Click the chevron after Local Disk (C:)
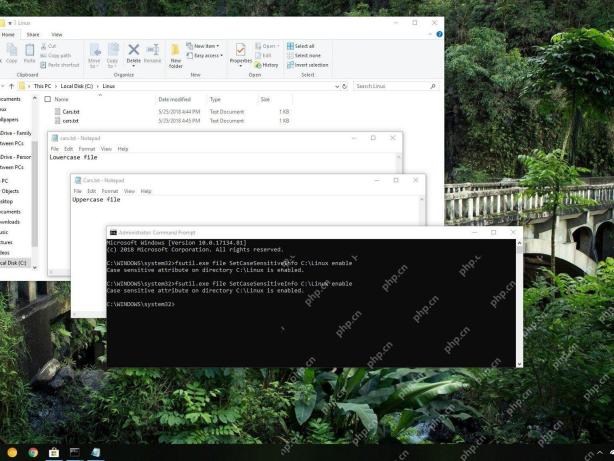This screenshot has height=461, width=614. [x=98, y=86]
